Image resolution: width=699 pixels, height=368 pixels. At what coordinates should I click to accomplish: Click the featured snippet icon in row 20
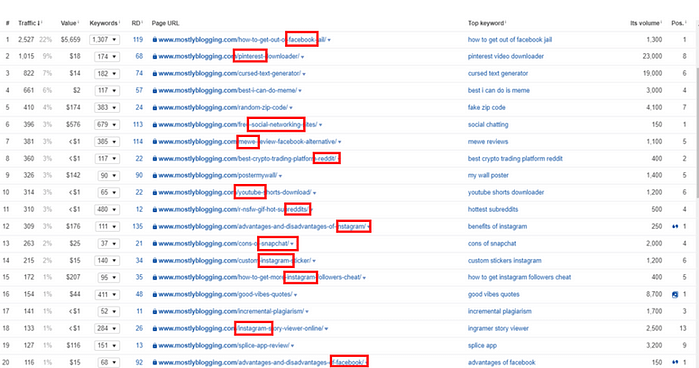tap(675, 362)
